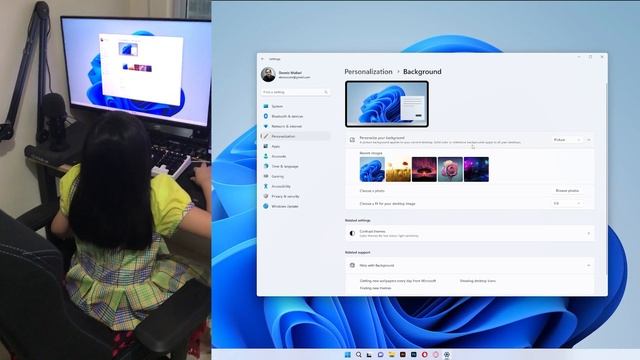The width and height of the screenshot is (640, 360).
Task: Open the Windows Update icon
Action: coord(266,206)
